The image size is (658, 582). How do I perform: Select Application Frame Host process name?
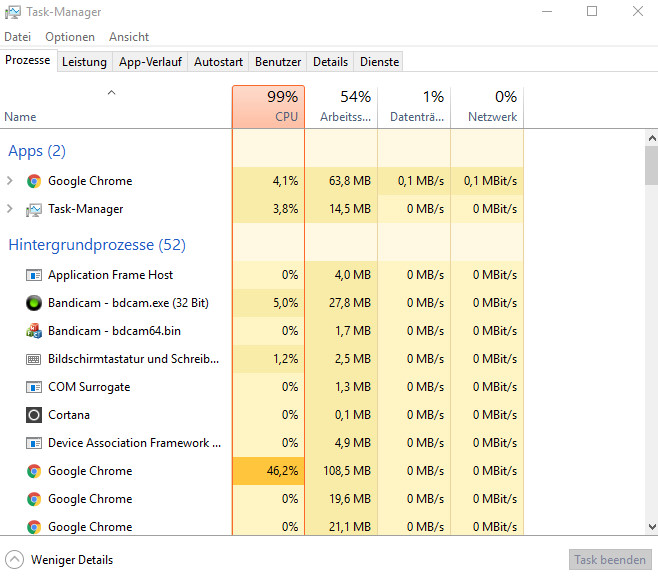click(110, 275)
